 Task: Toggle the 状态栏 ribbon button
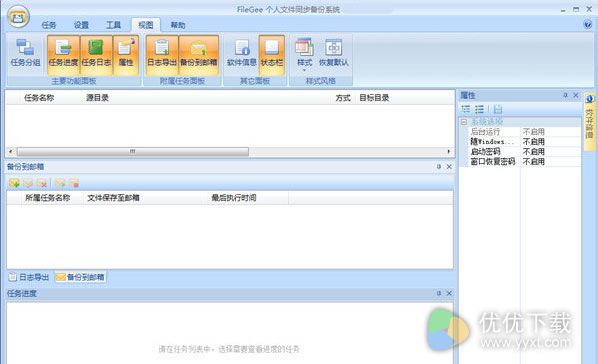pyautogui.click(x=272, y=54)
